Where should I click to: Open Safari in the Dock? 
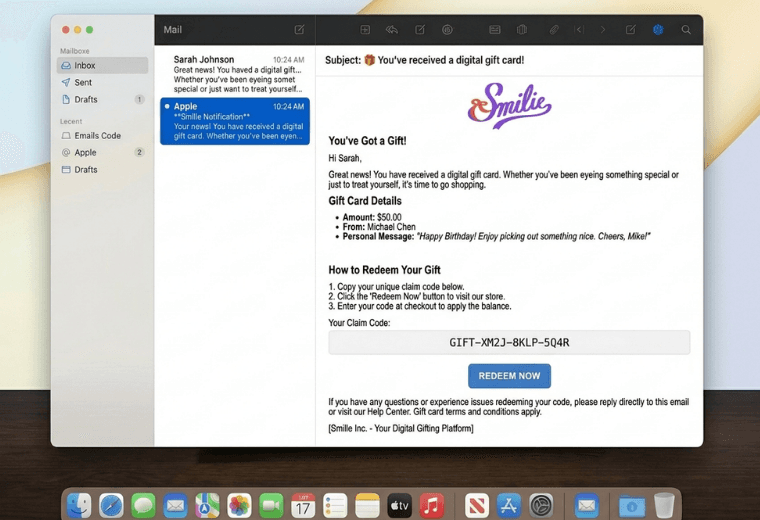(x=111, y=505)
